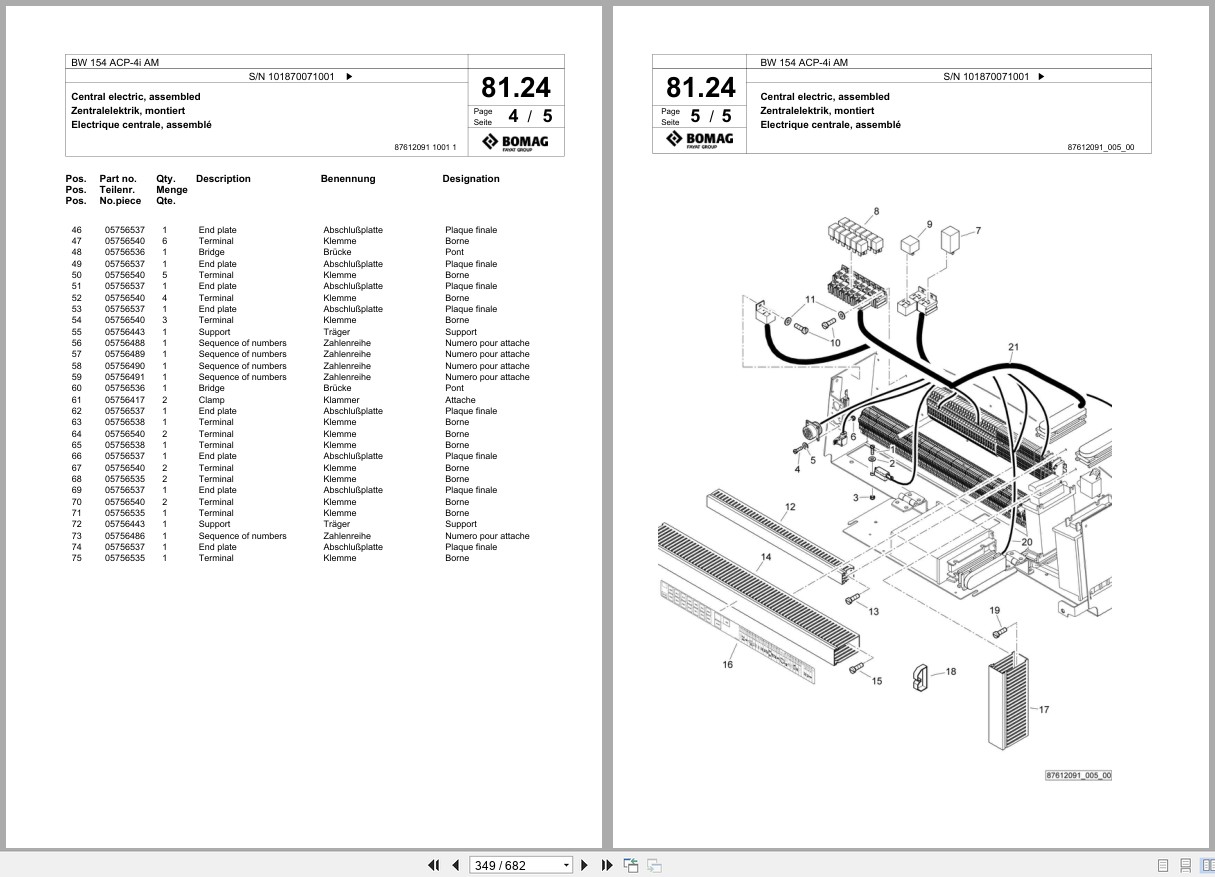Click the 'Designation' column header
Screen dimensions: 1215x877
[471, 179]
